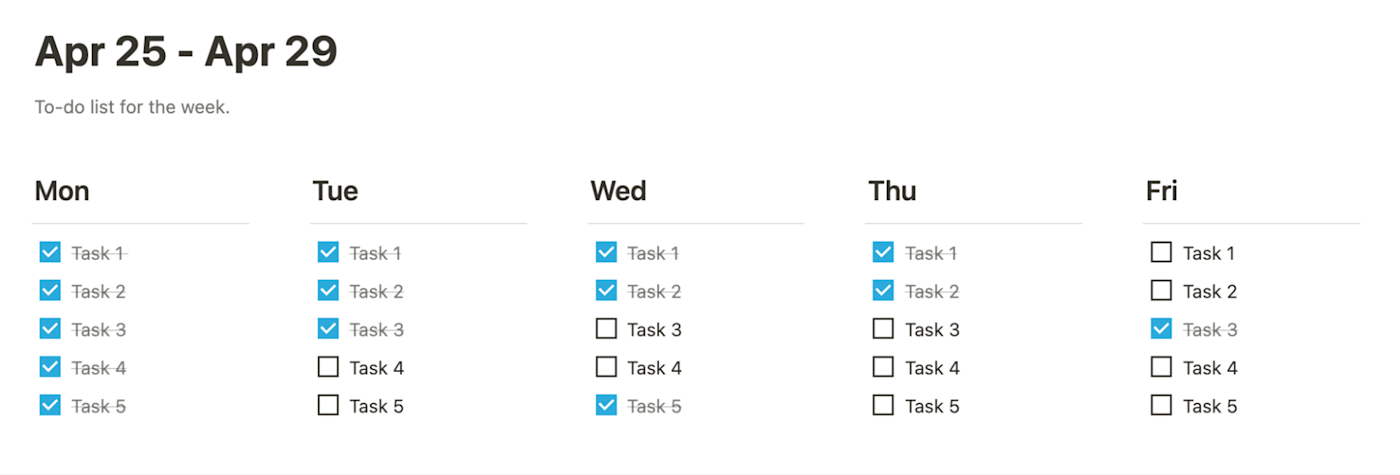Click the Fri column heading
Image resolution: width=1400 pixels, height=475 pixels.
[x=1161, y=191]
